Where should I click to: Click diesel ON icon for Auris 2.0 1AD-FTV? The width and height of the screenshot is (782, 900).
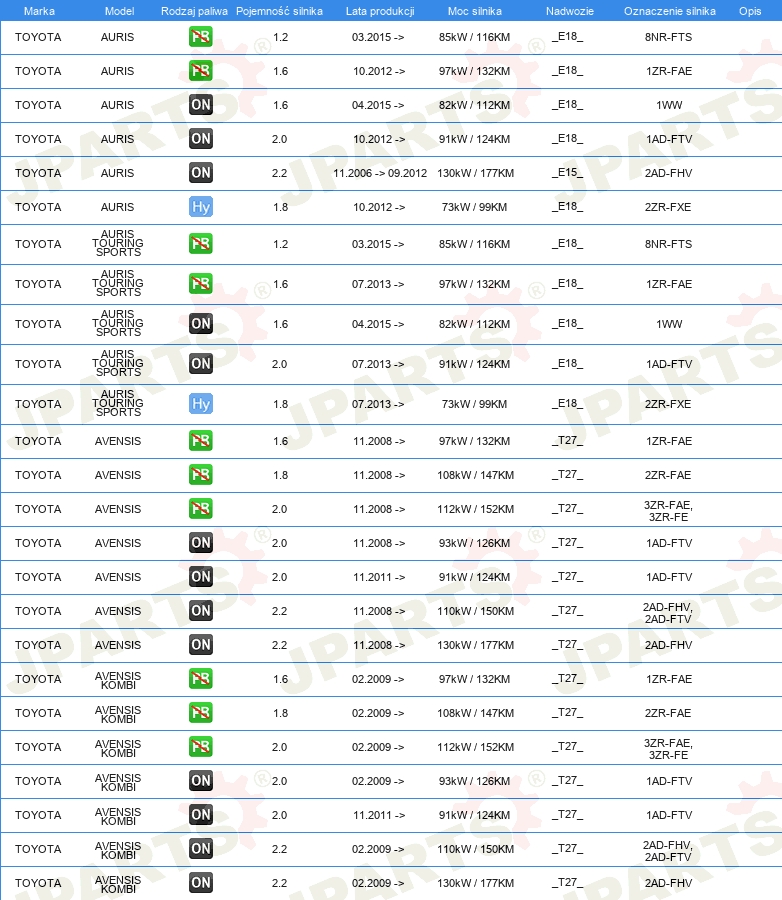pos(200,138)
